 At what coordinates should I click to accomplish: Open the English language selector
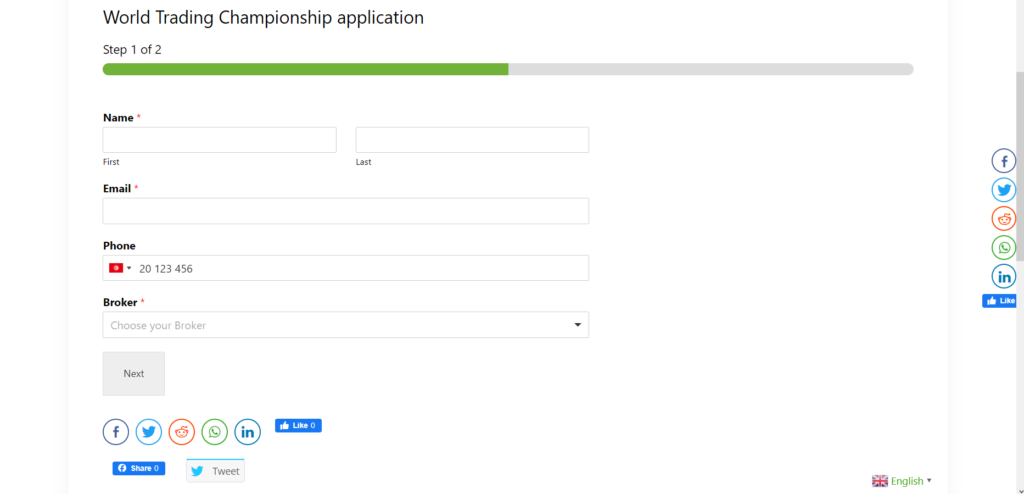click(902, 481)
